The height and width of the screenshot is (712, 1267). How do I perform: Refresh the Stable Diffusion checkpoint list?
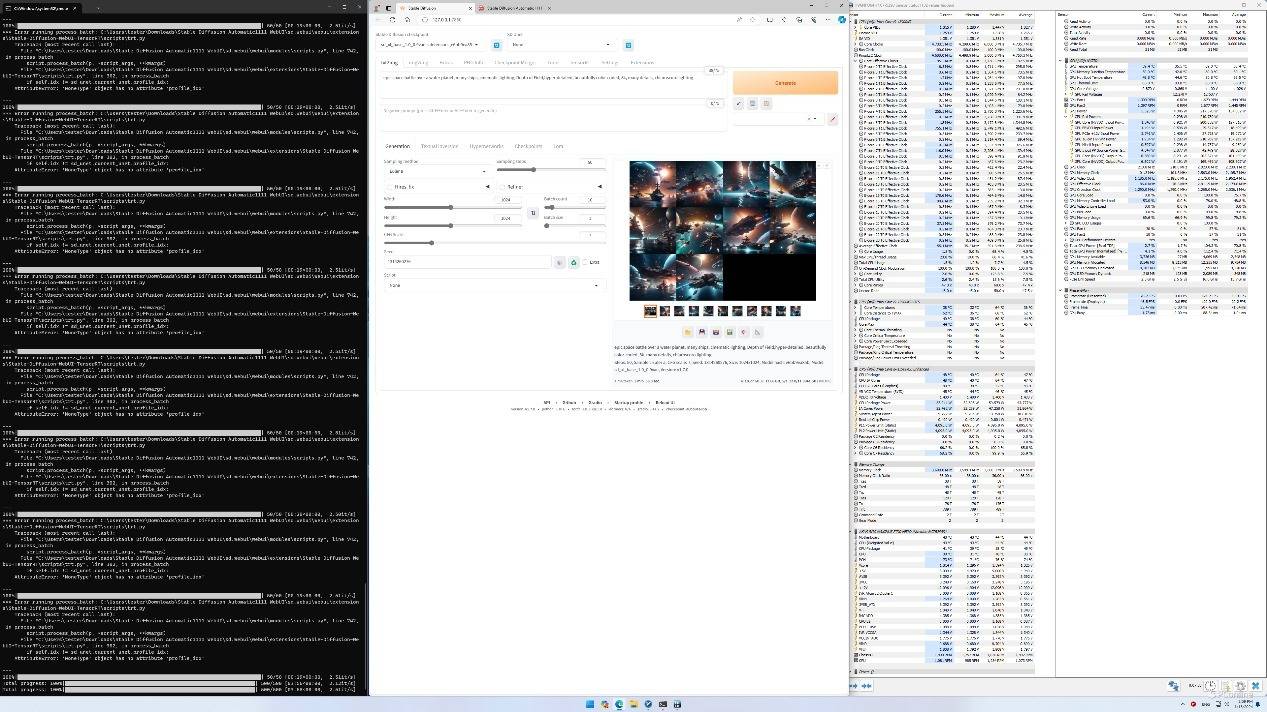tap(497, 45)
